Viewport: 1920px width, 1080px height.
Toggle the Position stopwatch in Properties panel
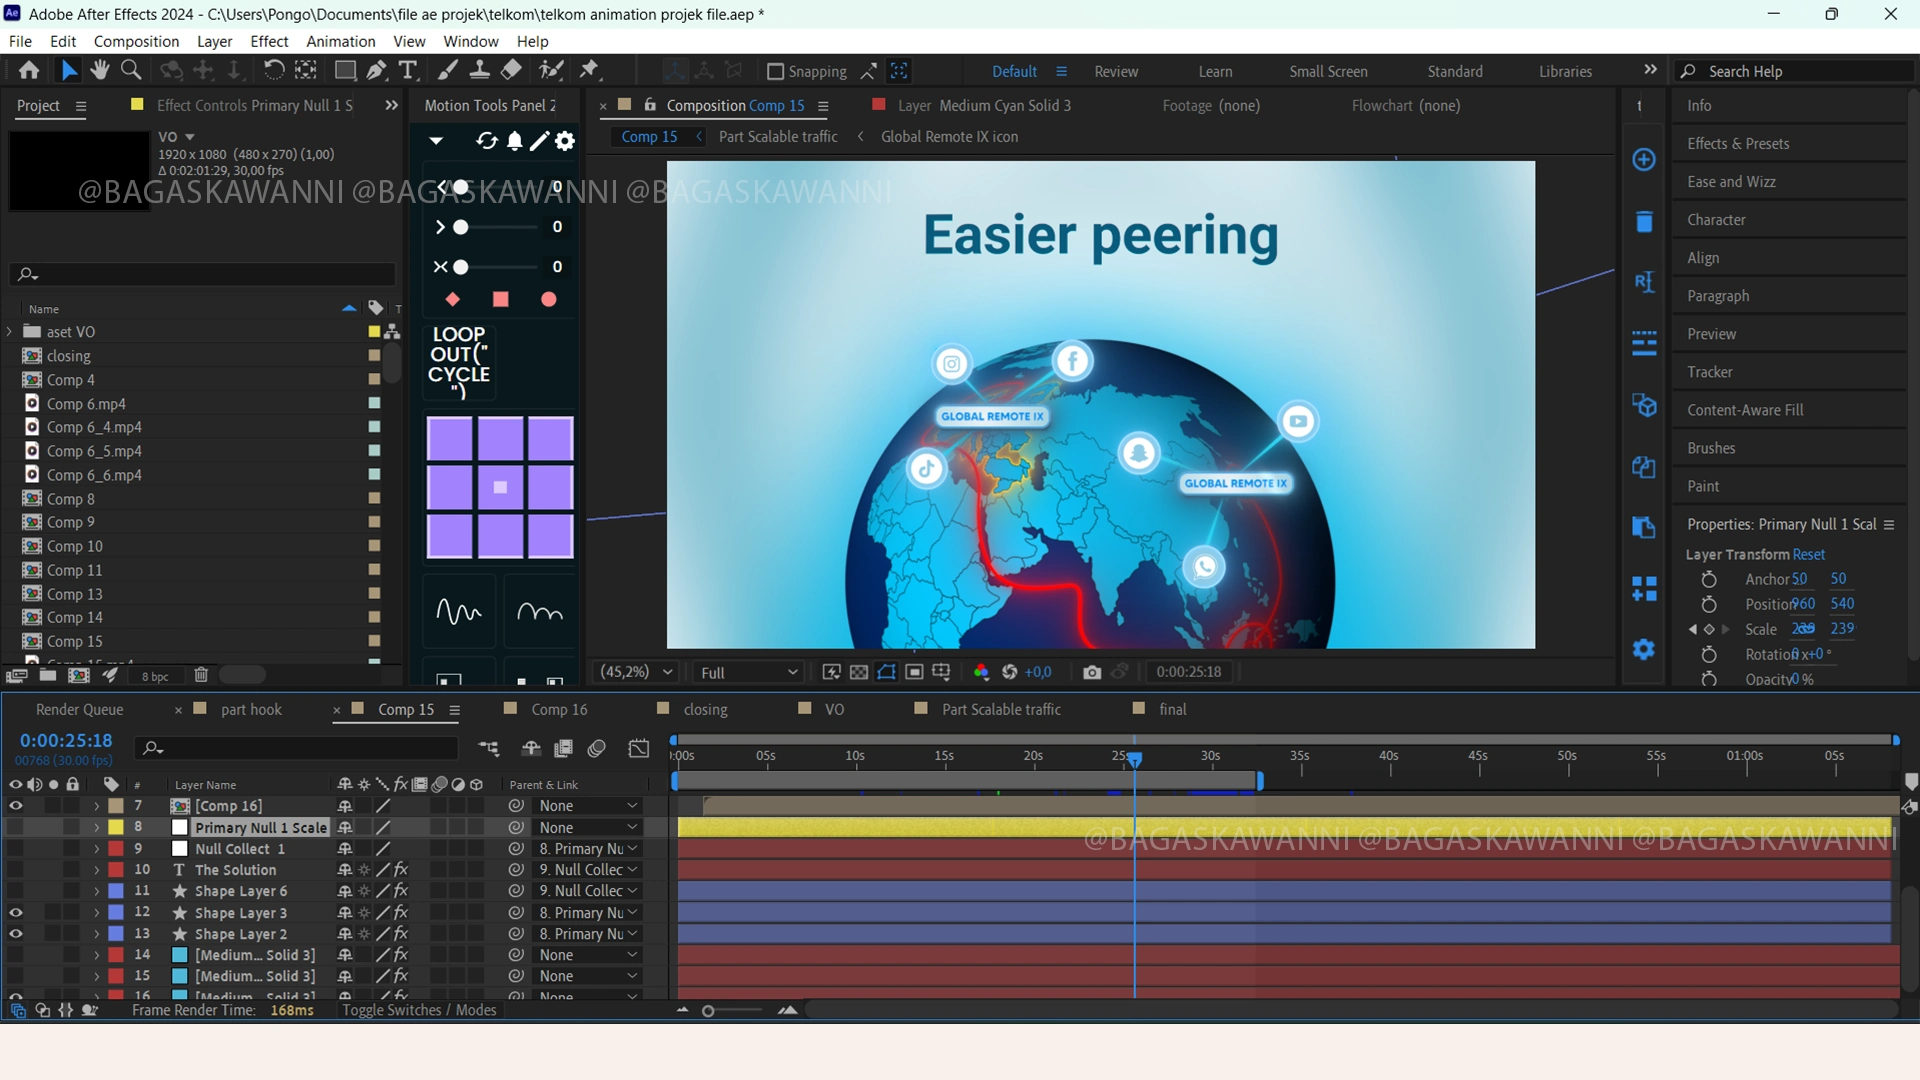(x=1709, y=604)
